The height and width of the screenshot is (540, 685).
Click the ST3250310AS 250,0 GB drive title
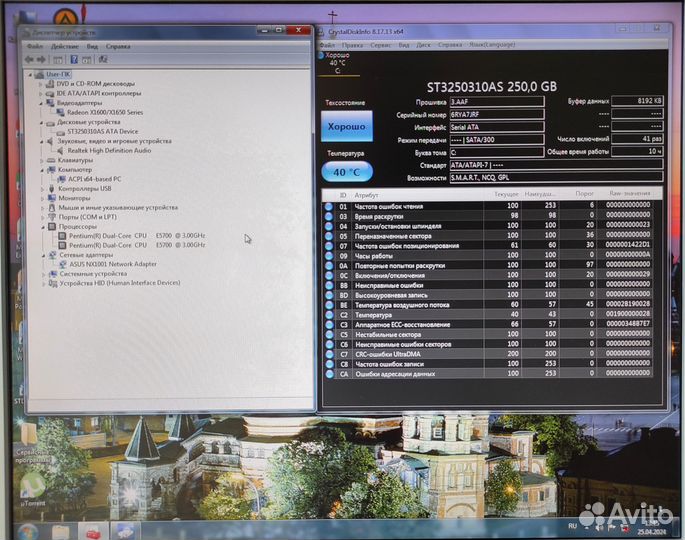pyautogui.click(x=491, y=87)
